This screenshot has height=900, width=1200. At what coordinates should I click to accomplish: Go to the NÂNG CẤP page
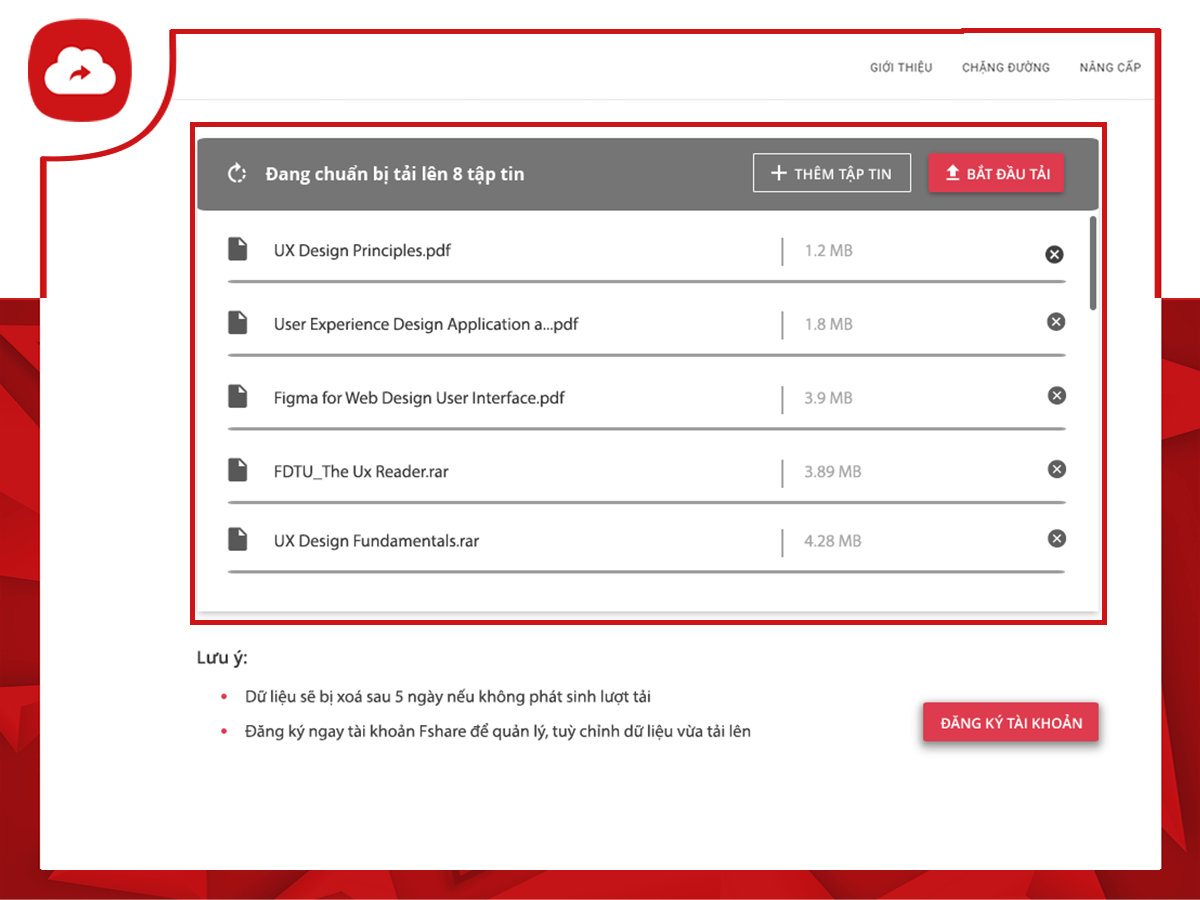coord(1109,68)
